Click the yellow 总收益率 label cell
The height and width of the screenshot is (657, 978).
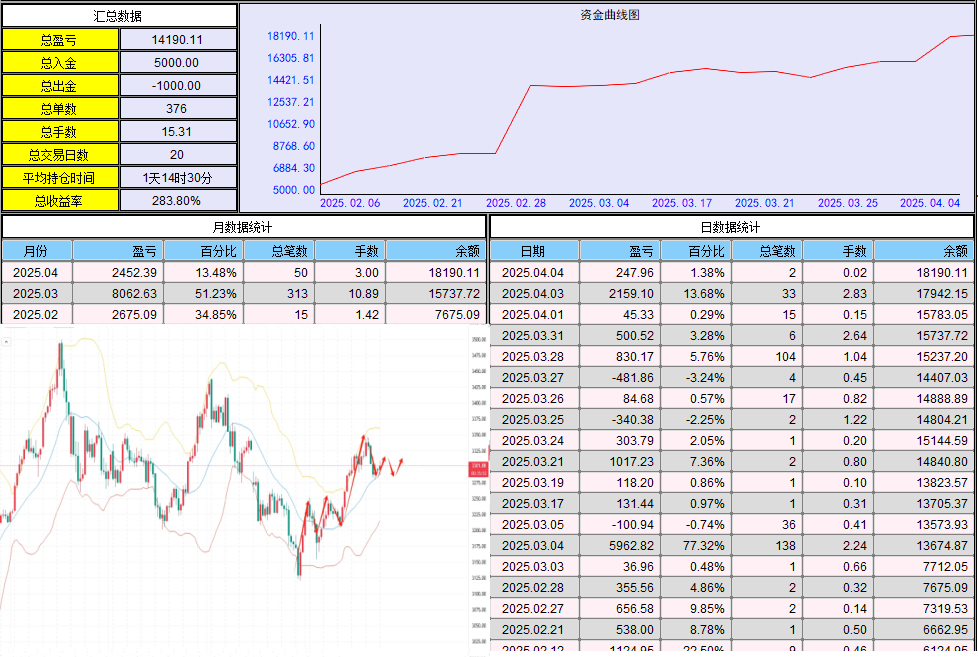[60, 201]
